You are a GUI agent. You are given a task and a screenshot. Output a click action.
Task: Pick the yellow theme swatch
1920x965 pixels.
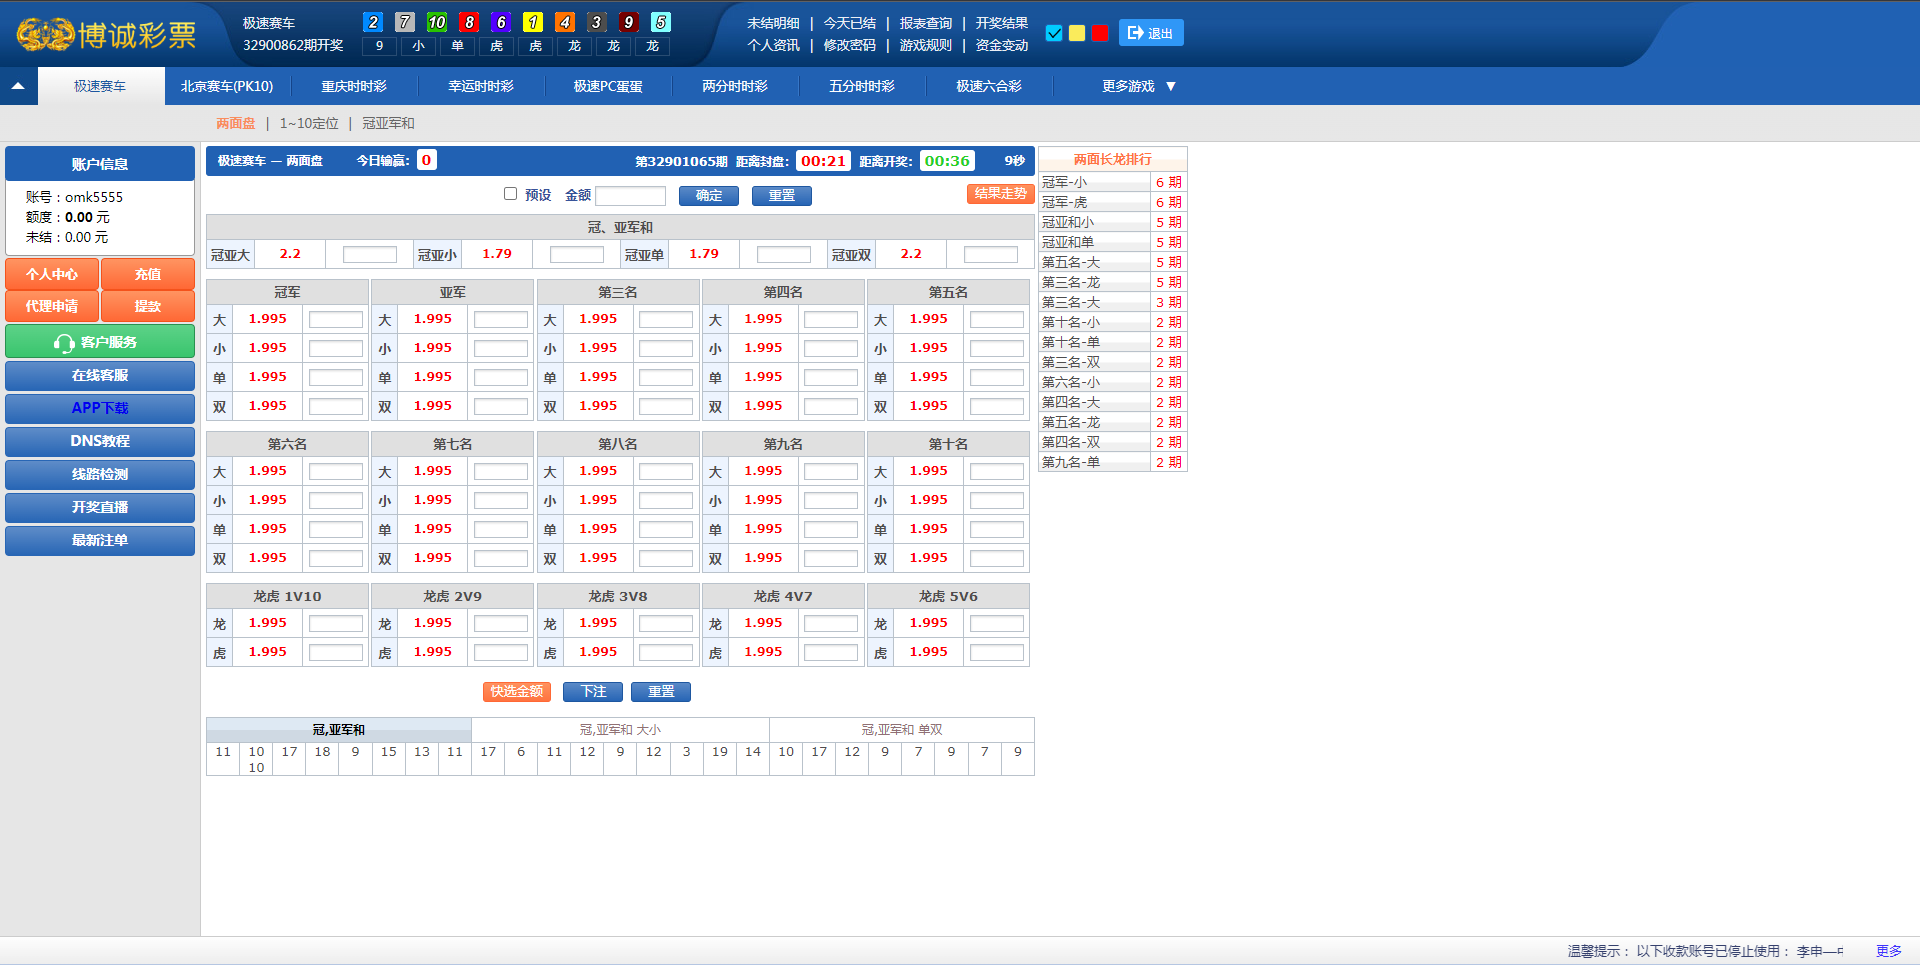[1077, 33]
